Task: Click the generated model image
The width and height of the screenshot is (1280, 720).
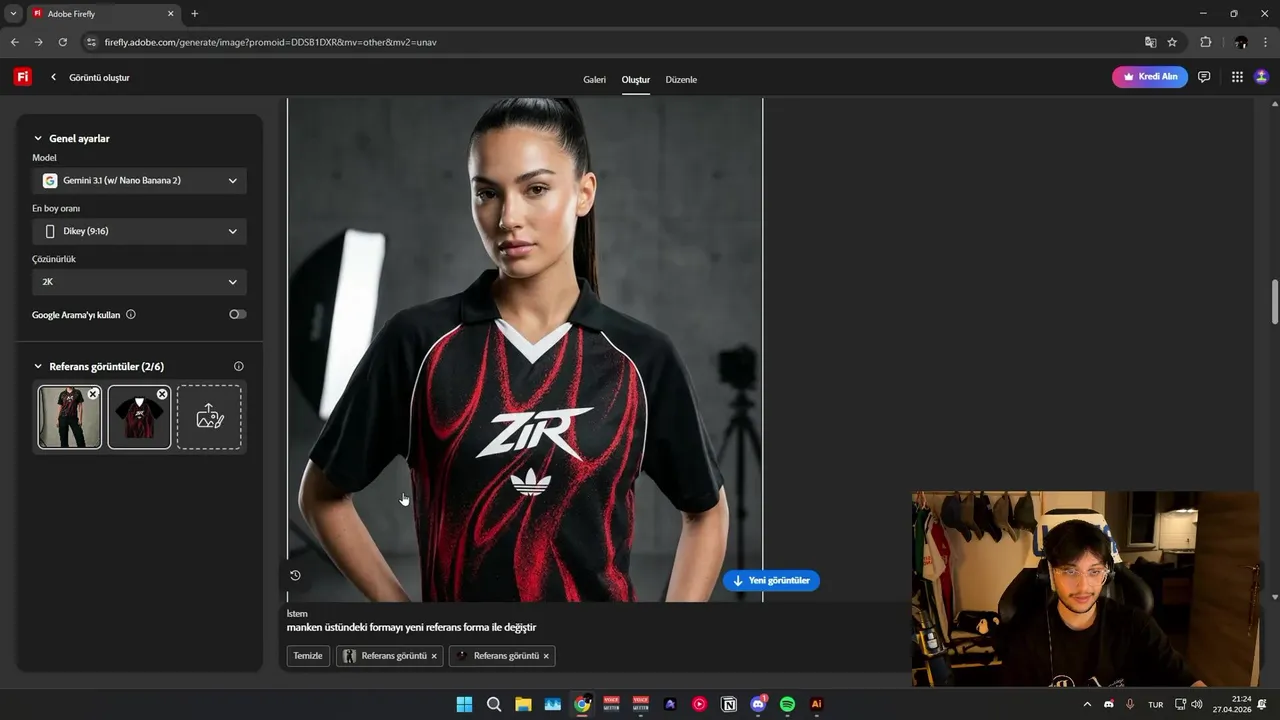Action: [525, 350]
